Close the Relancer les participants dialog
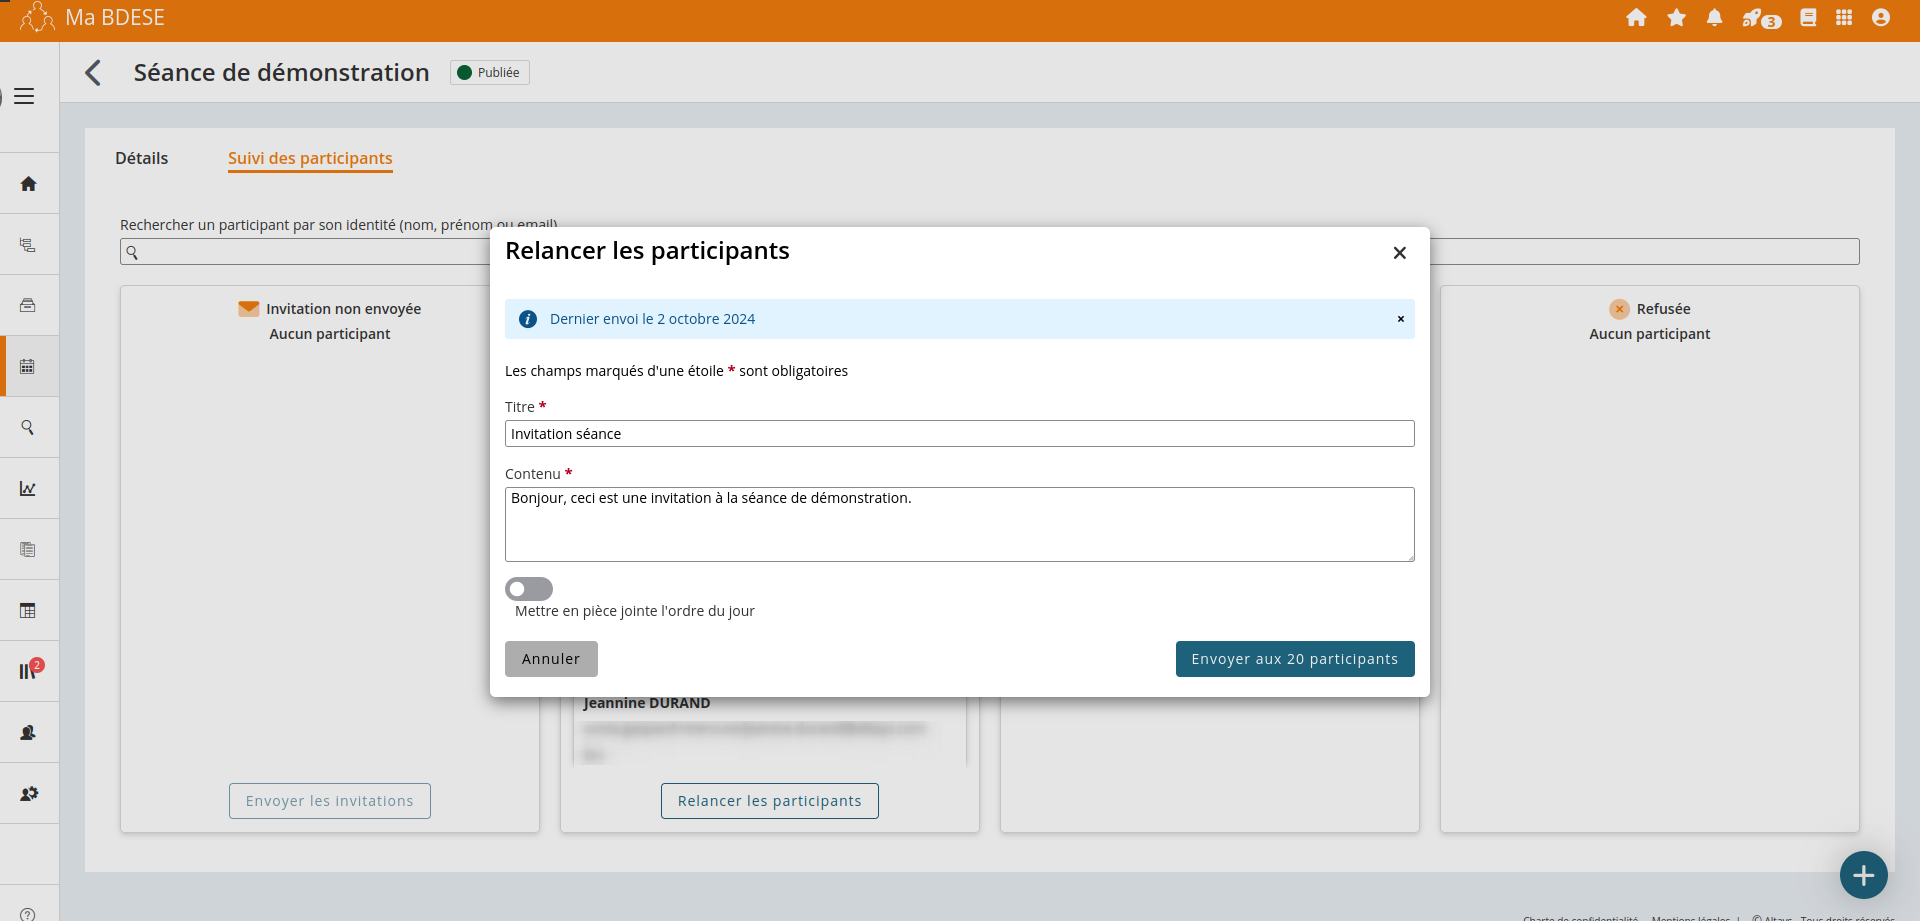The image size is (1920, 921). pyautogui.click(x=1399, y=253)
